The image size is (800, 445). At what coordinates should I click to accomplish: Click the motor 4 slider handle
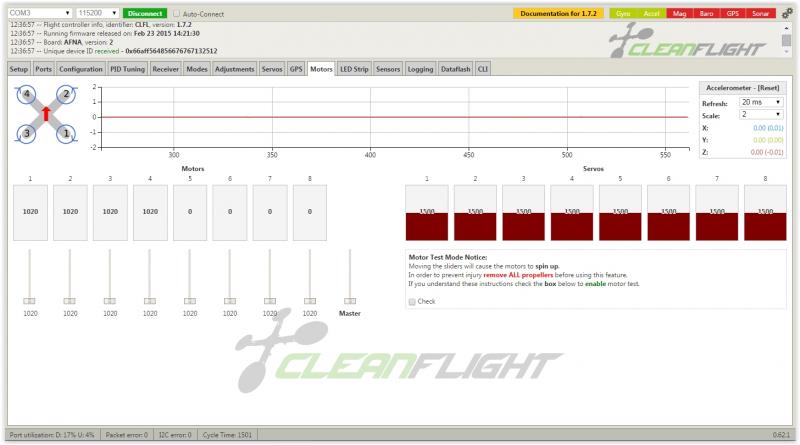click(149, 301)
